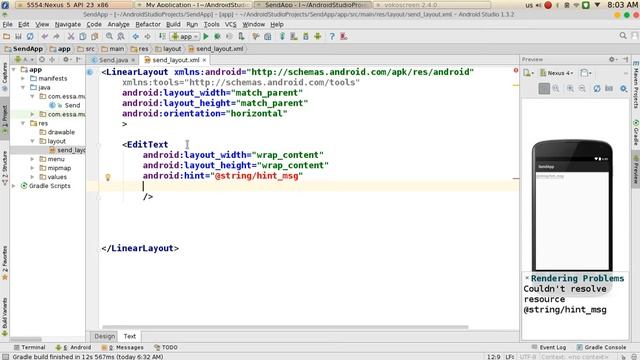Click the Attach debugger icon

coord(241,36)
